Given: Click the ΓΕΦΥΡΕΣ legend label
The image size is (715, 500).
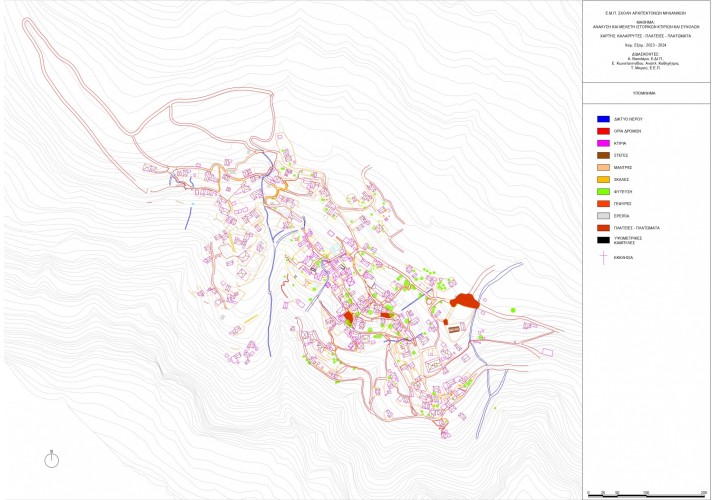Looking at the screenshot, I should point(622,204).
